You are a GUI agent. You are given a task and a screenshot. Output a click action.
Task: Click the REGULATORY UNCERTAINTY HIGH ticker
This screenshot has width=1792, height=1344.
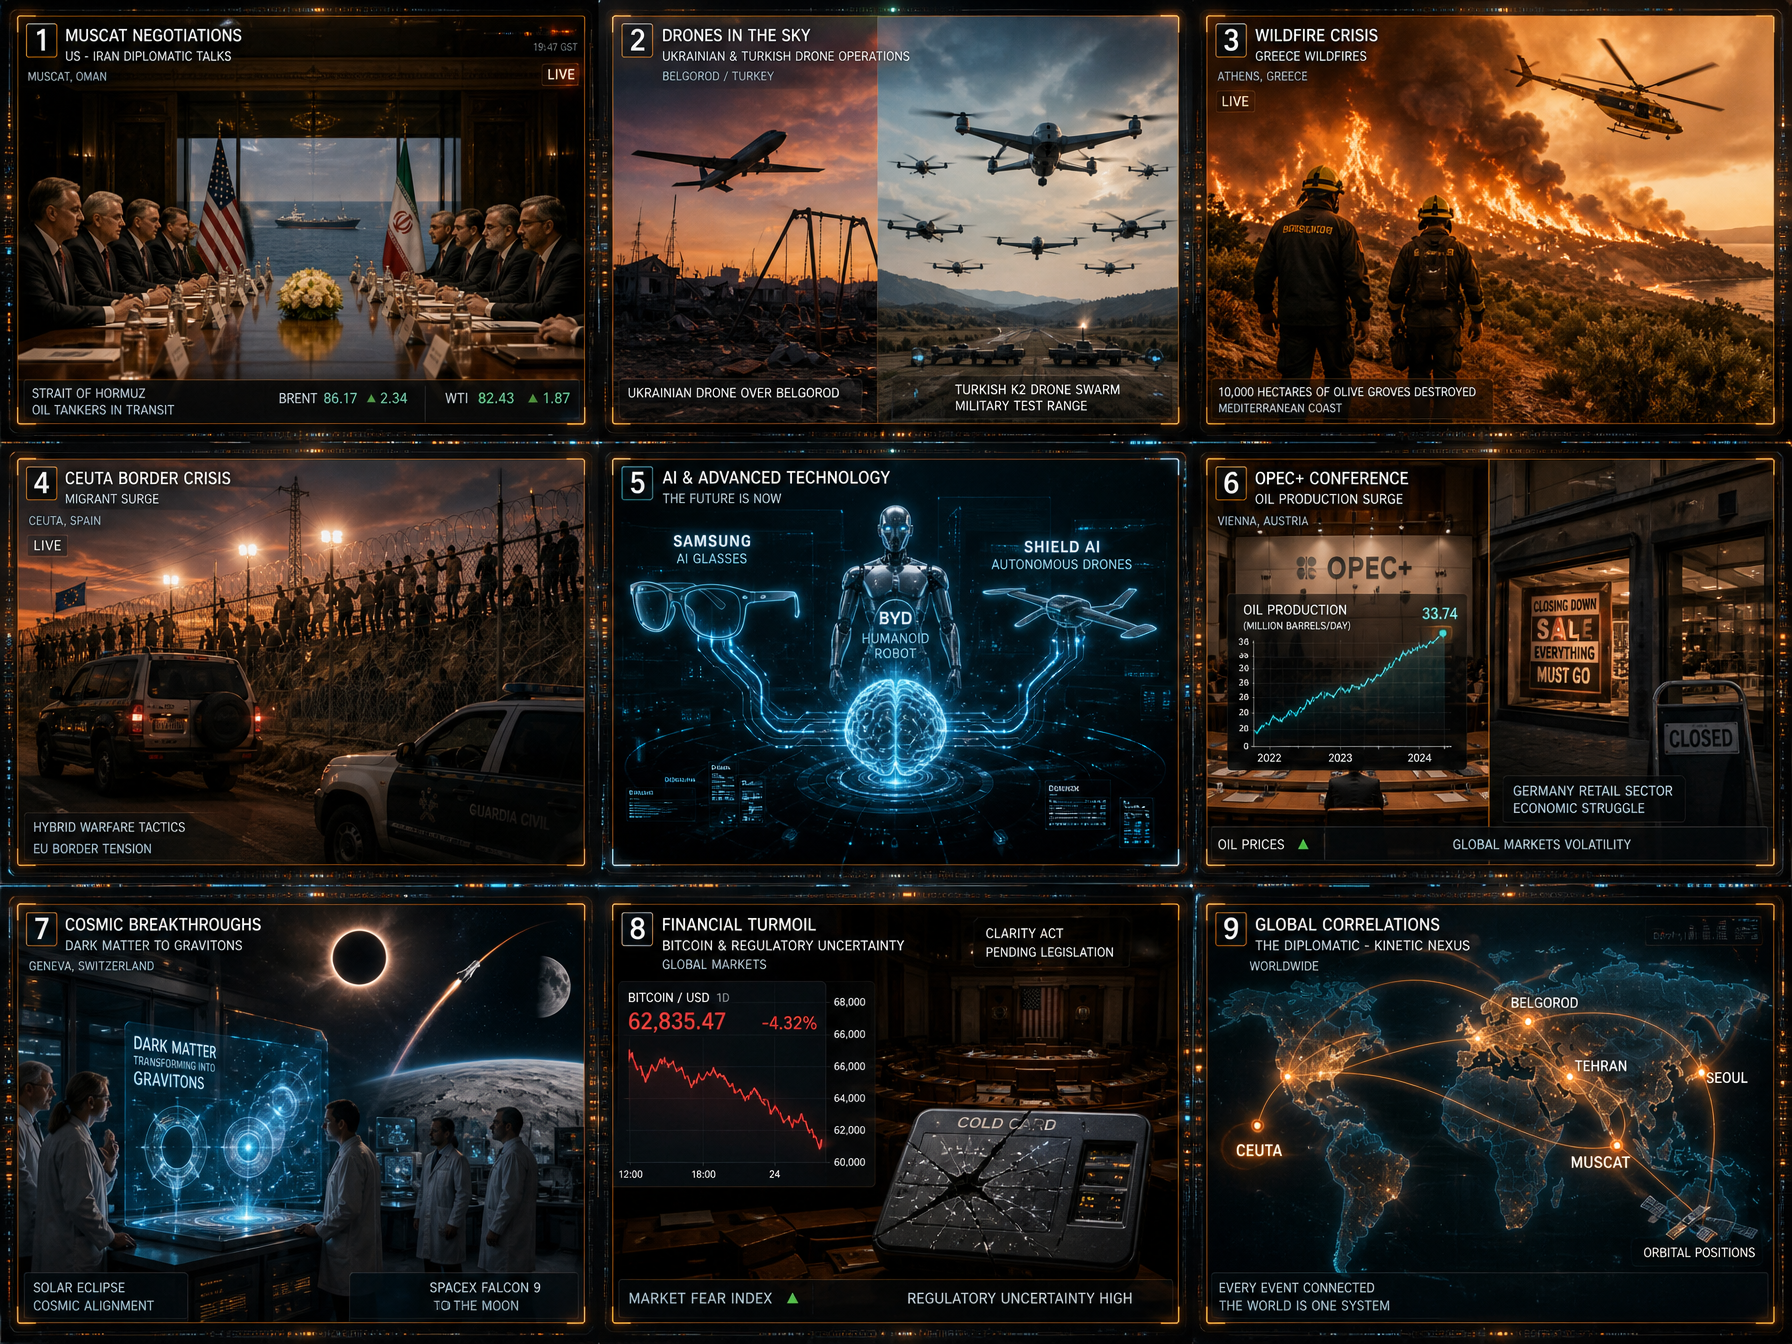click(1019, 1298)
